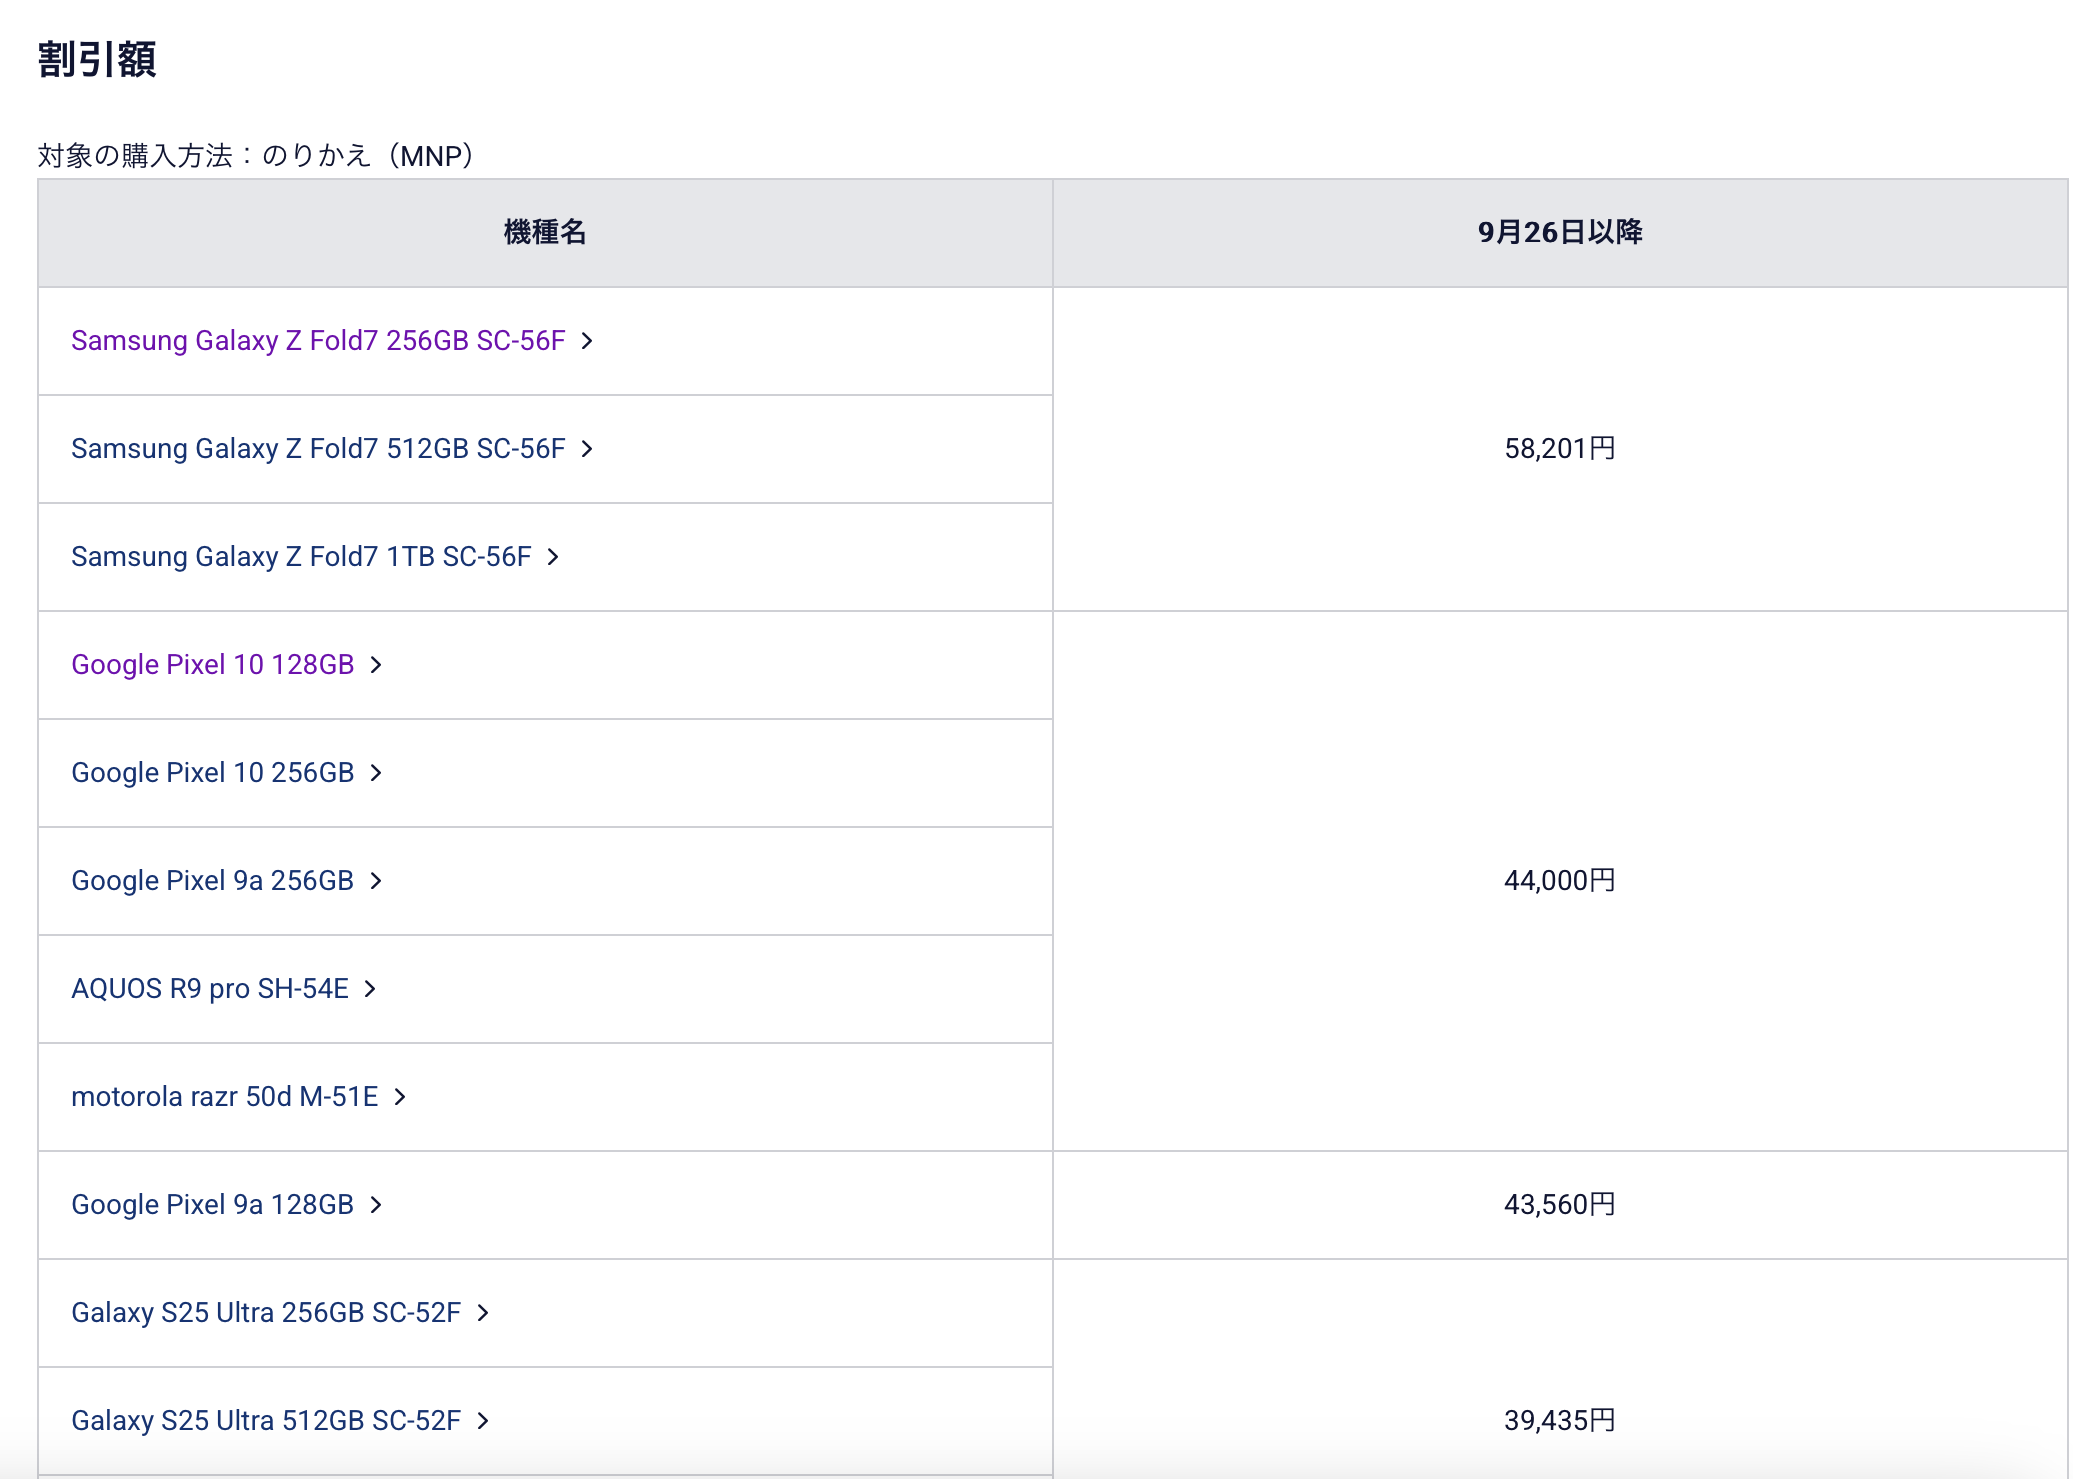Image resolution: width=2073 pixels, height=1479 pixels.
Task: Click chevron icon beside Pixel 10 128GB
Action: coord(376,665)
